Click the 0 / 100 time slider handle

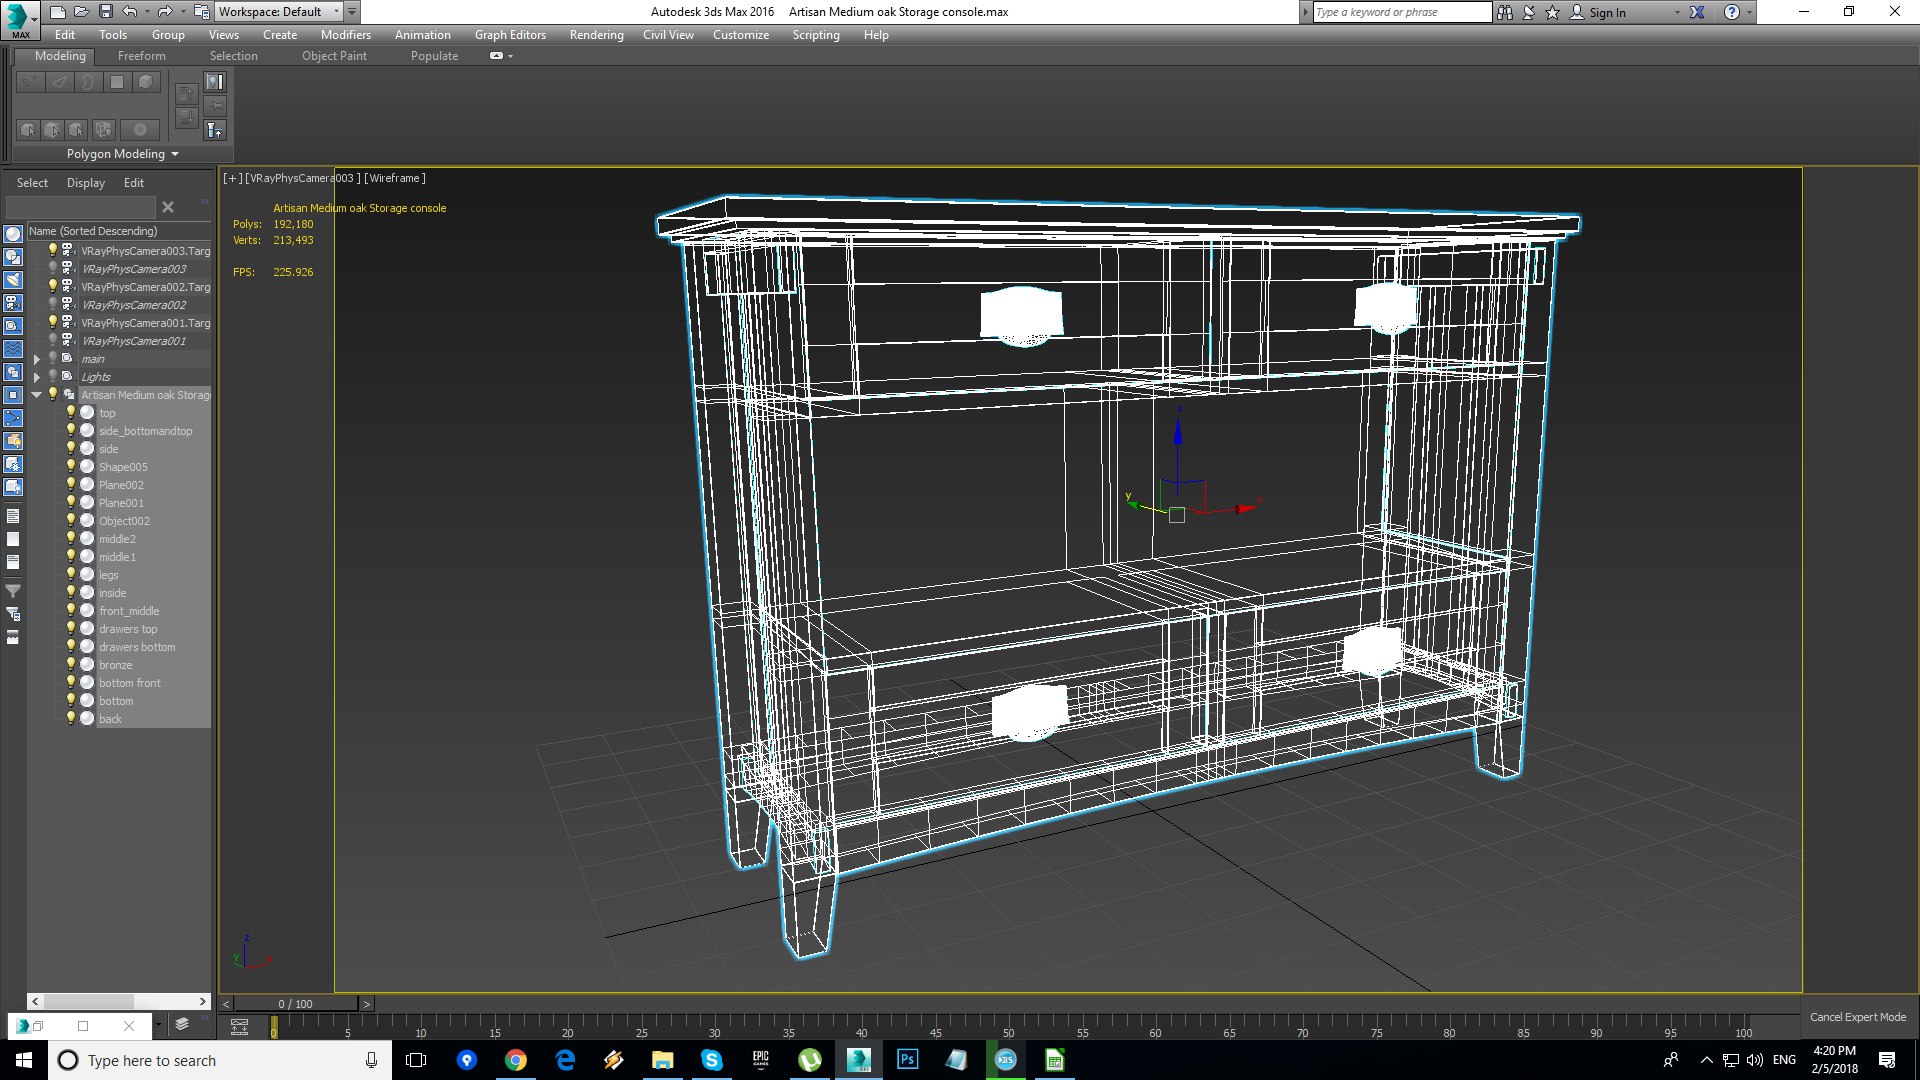coord(295,1004)
